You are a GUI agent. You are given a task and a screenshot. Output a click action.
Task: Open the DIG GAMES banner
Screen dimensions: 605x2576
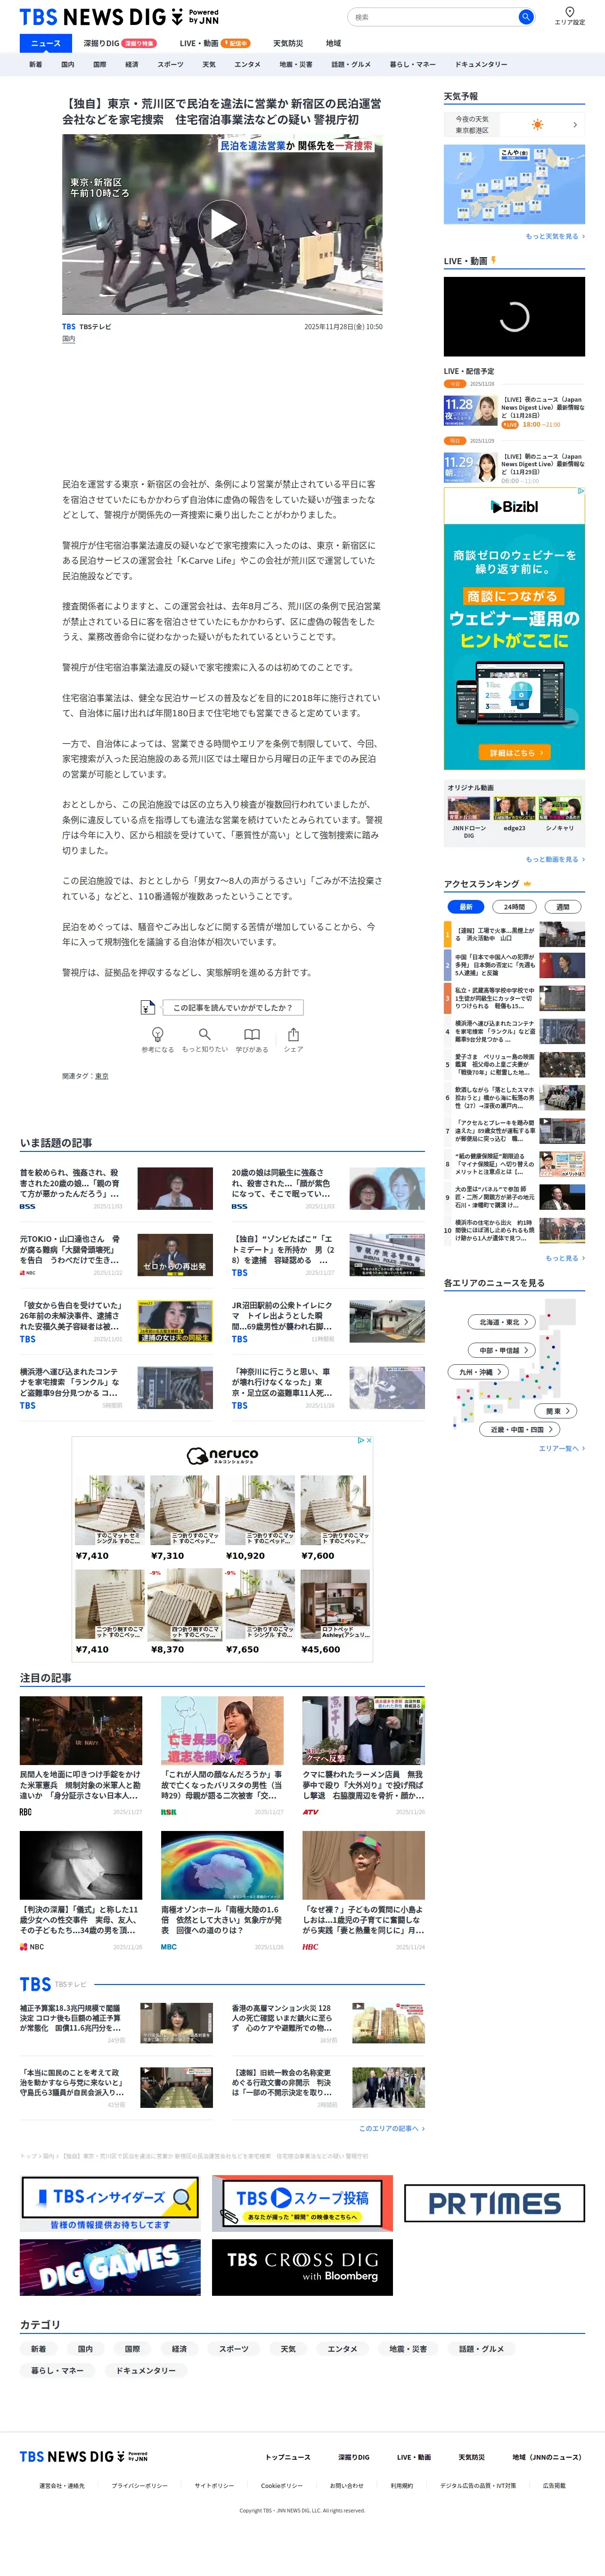pyautogui.click(x=110, y=2267)
